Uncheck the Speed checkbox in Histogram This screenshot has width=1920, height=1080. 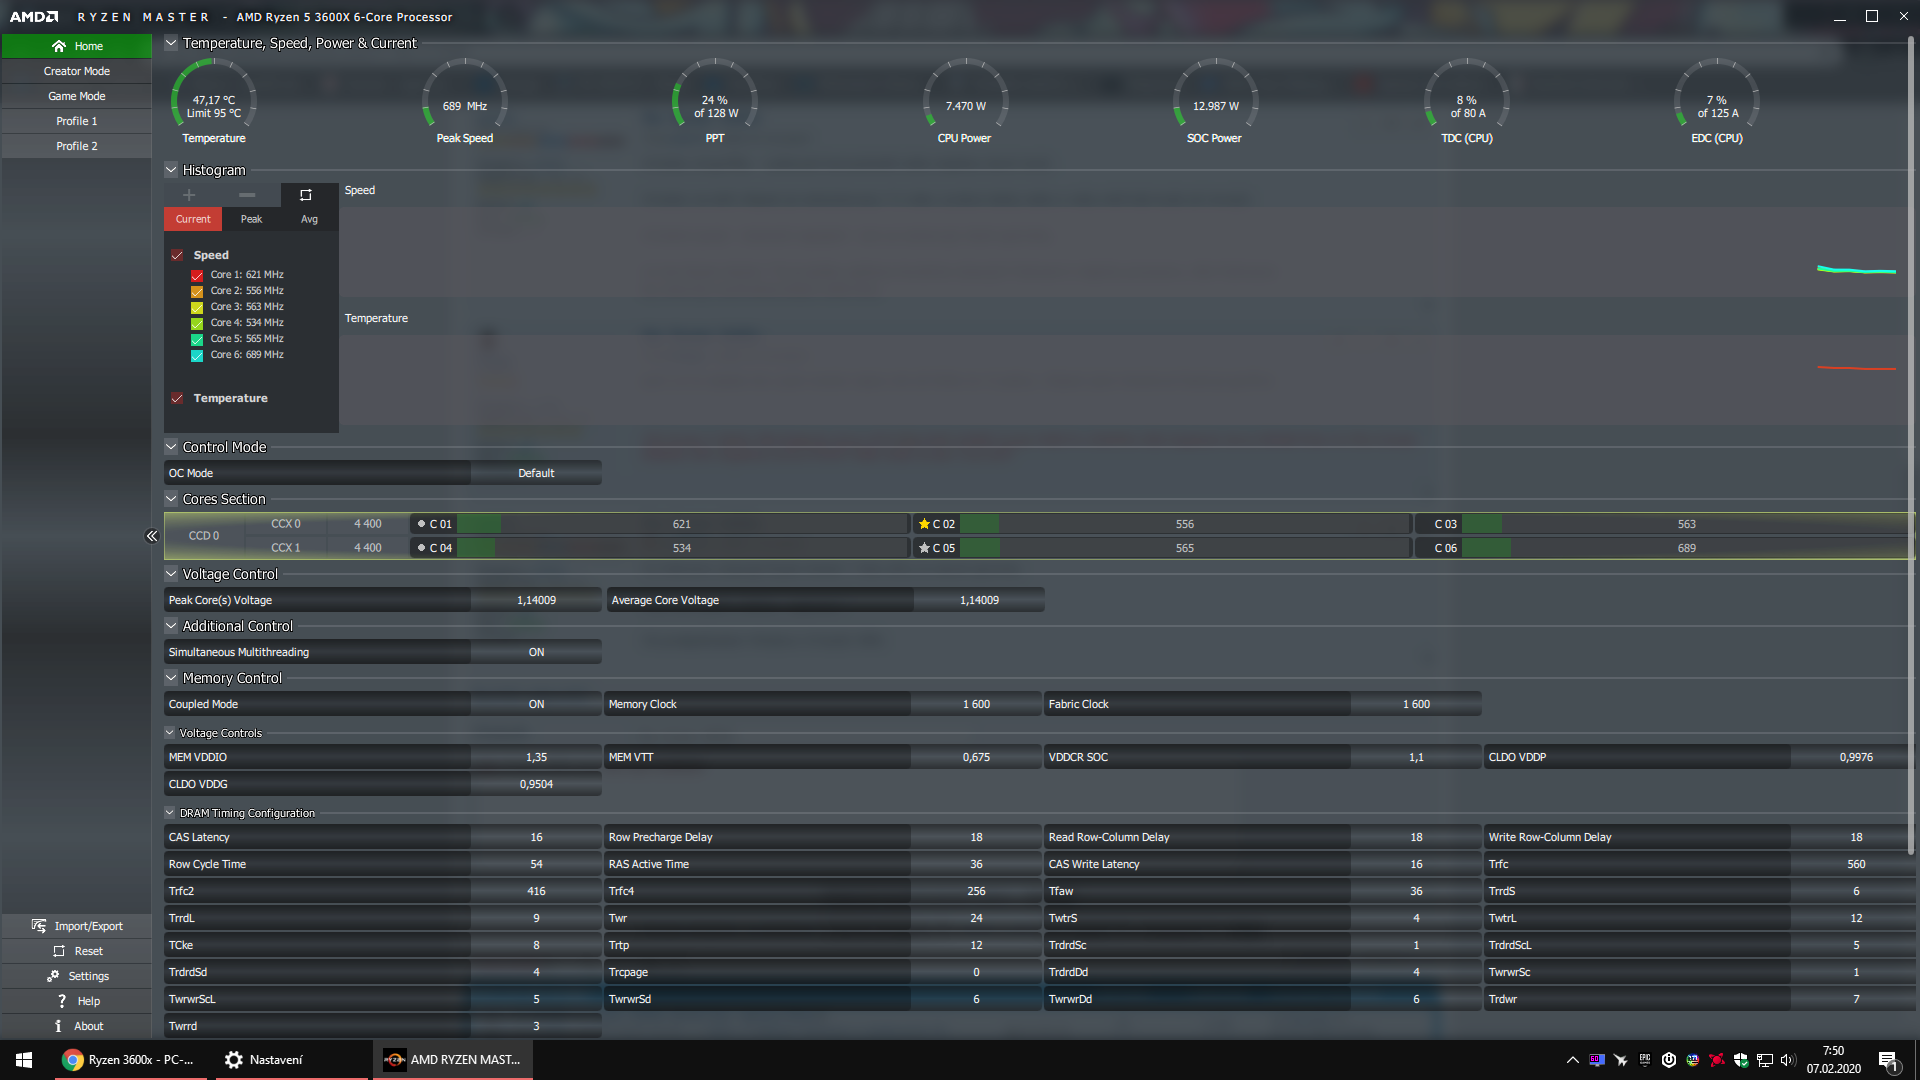click(x=177, y=256)
